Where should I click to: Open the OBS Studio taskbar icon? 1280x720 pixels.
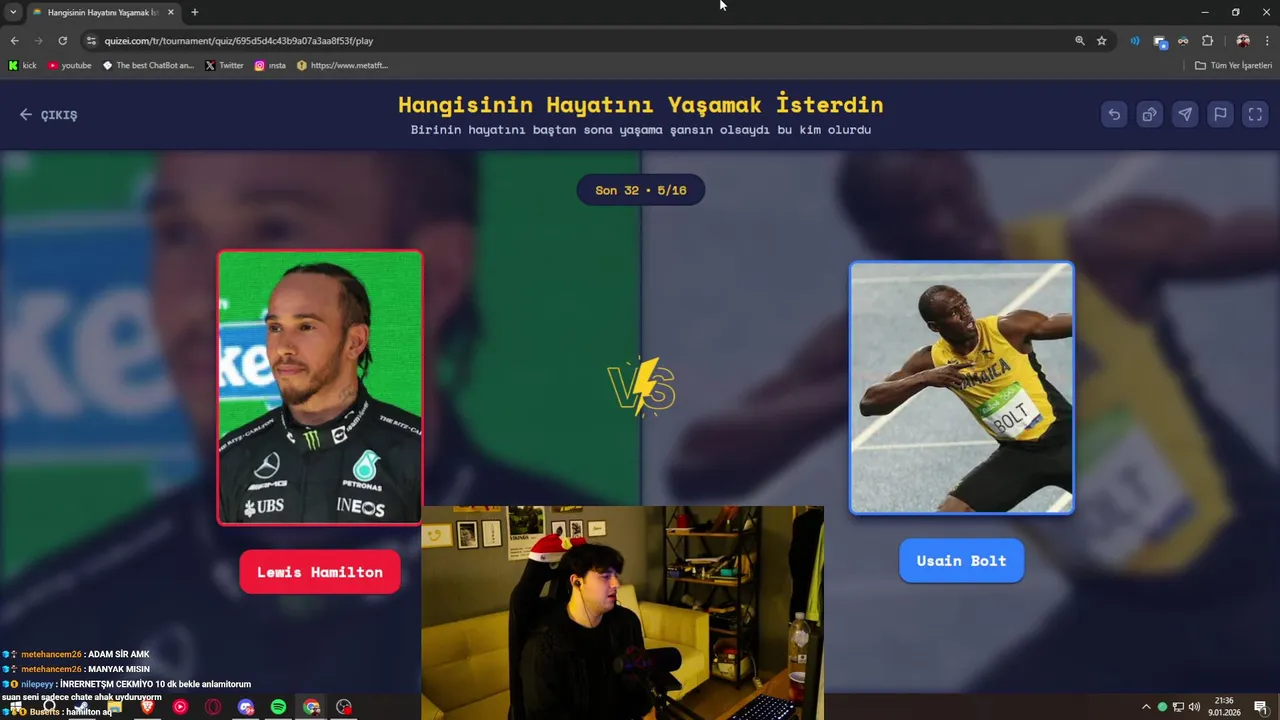click(x=344, y=707)
